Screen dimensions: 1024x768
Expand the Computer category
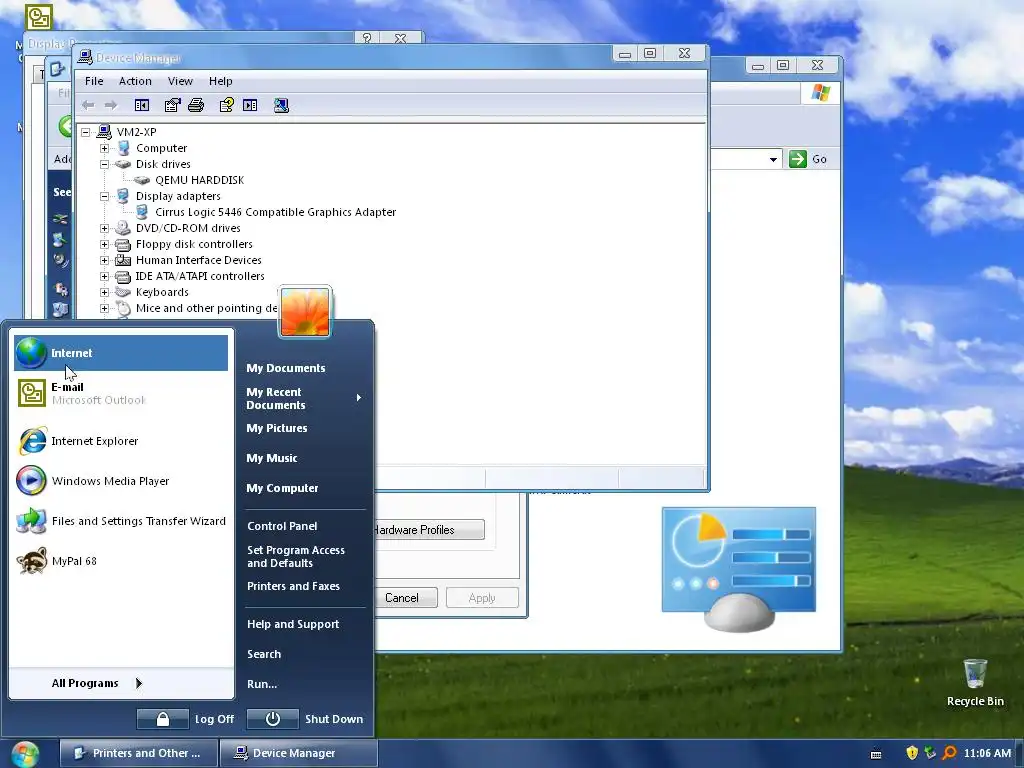[104, 148]
